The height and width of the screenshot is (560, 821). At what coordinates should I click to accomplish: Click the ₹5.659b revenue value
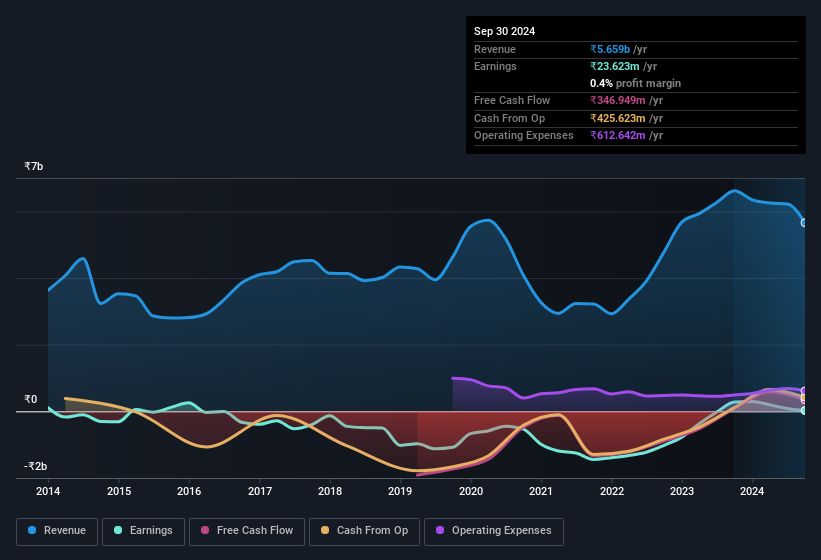coord(610,49)
